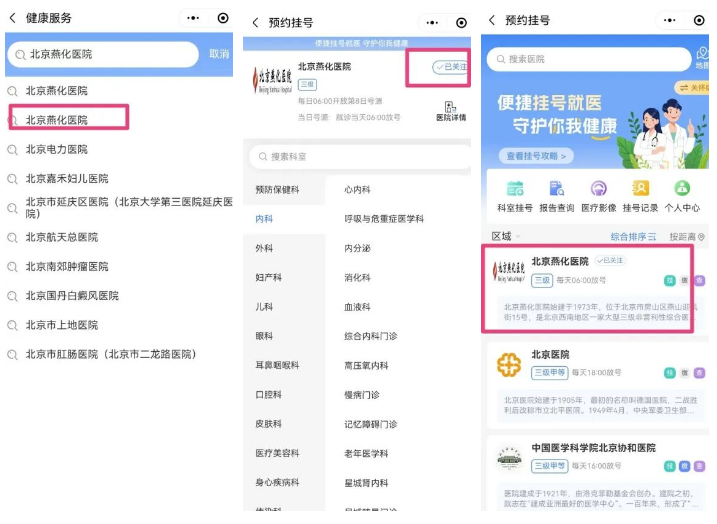Click the 医院详情 hospital details icon
The width and height of the screenshot is (717, 524).
(450, 111)
